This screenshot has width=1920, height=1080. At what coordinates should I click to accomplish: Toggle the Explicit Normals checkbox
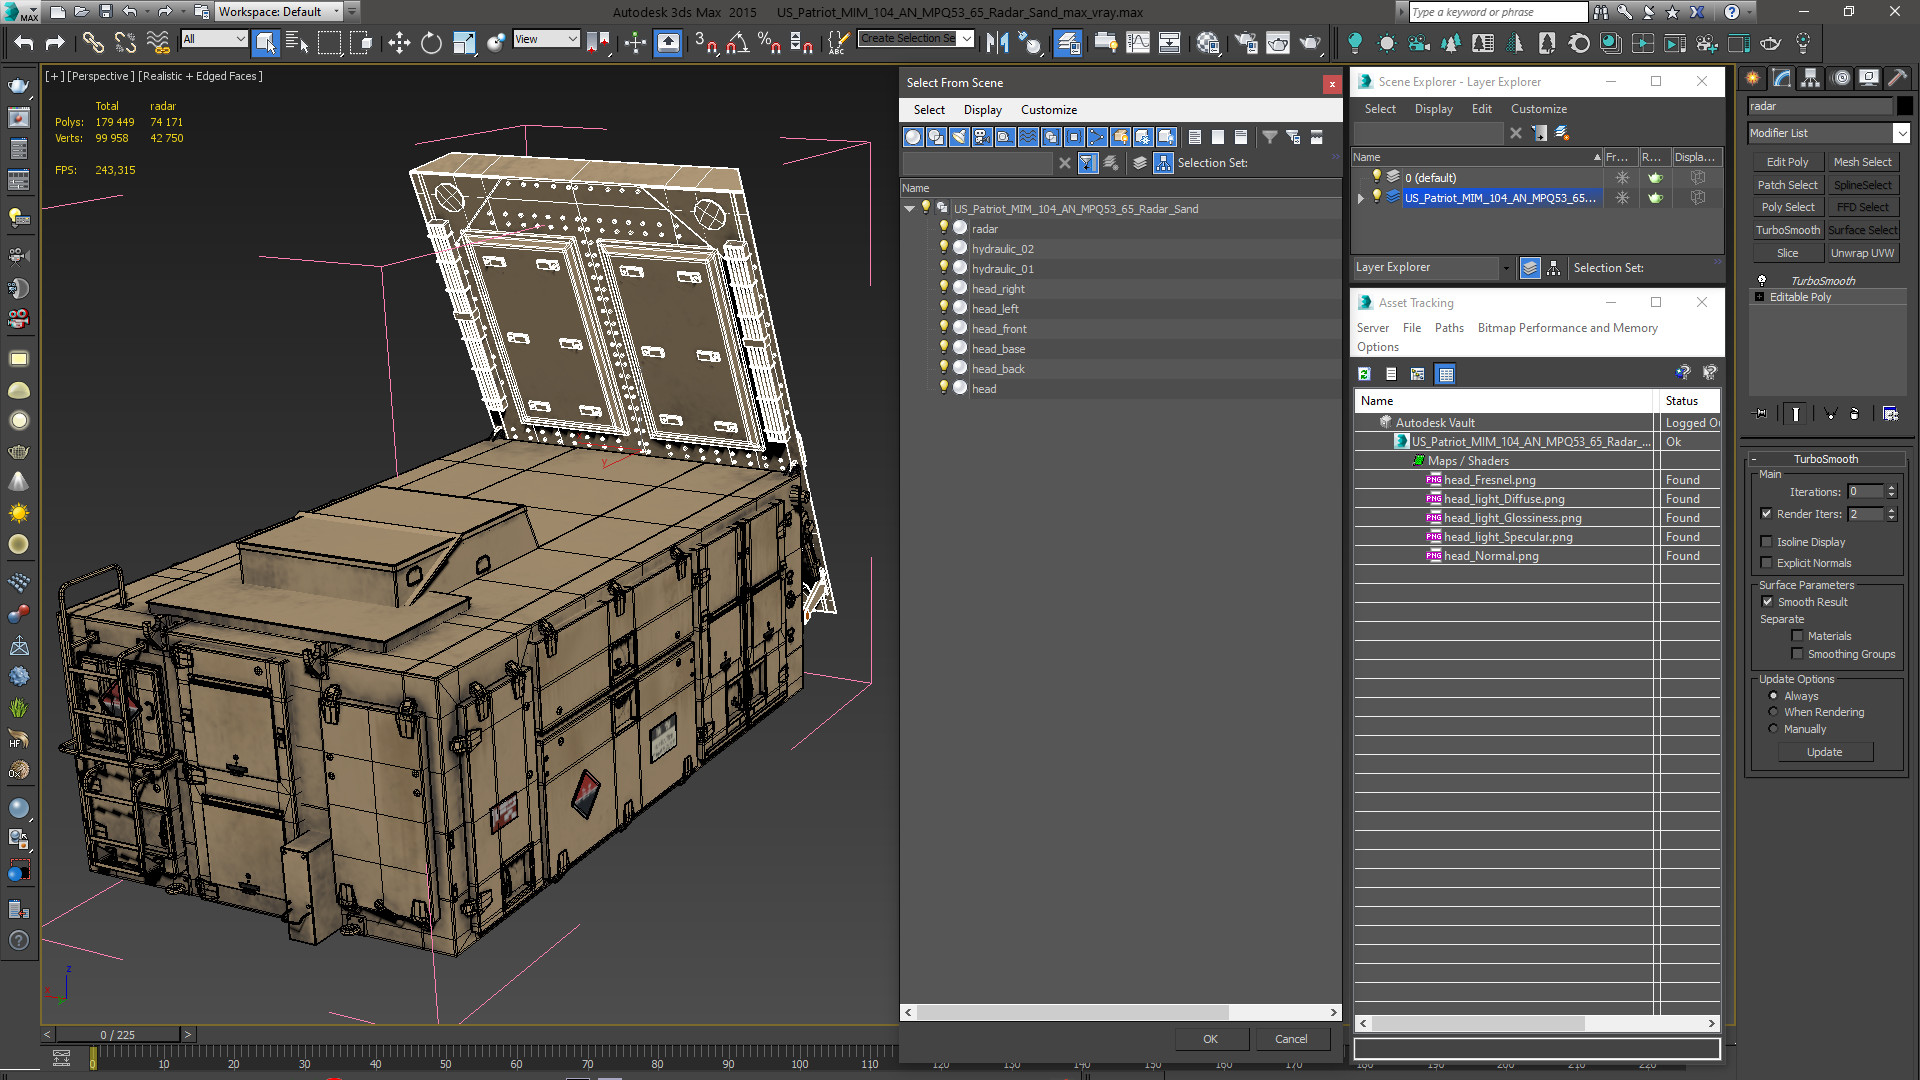pyautogui.click(x=1766, y=563)
